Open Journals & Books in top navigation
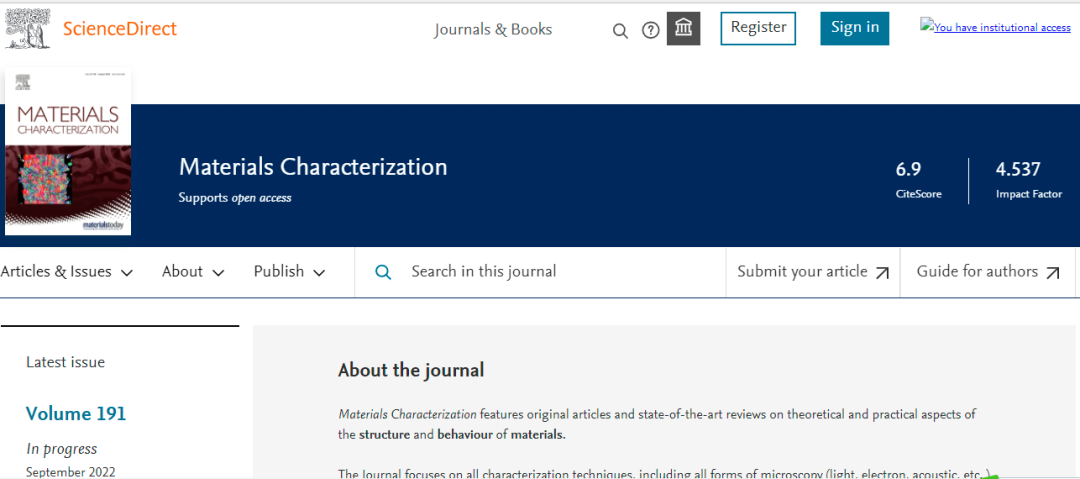1080x479 pixels. 493,29
